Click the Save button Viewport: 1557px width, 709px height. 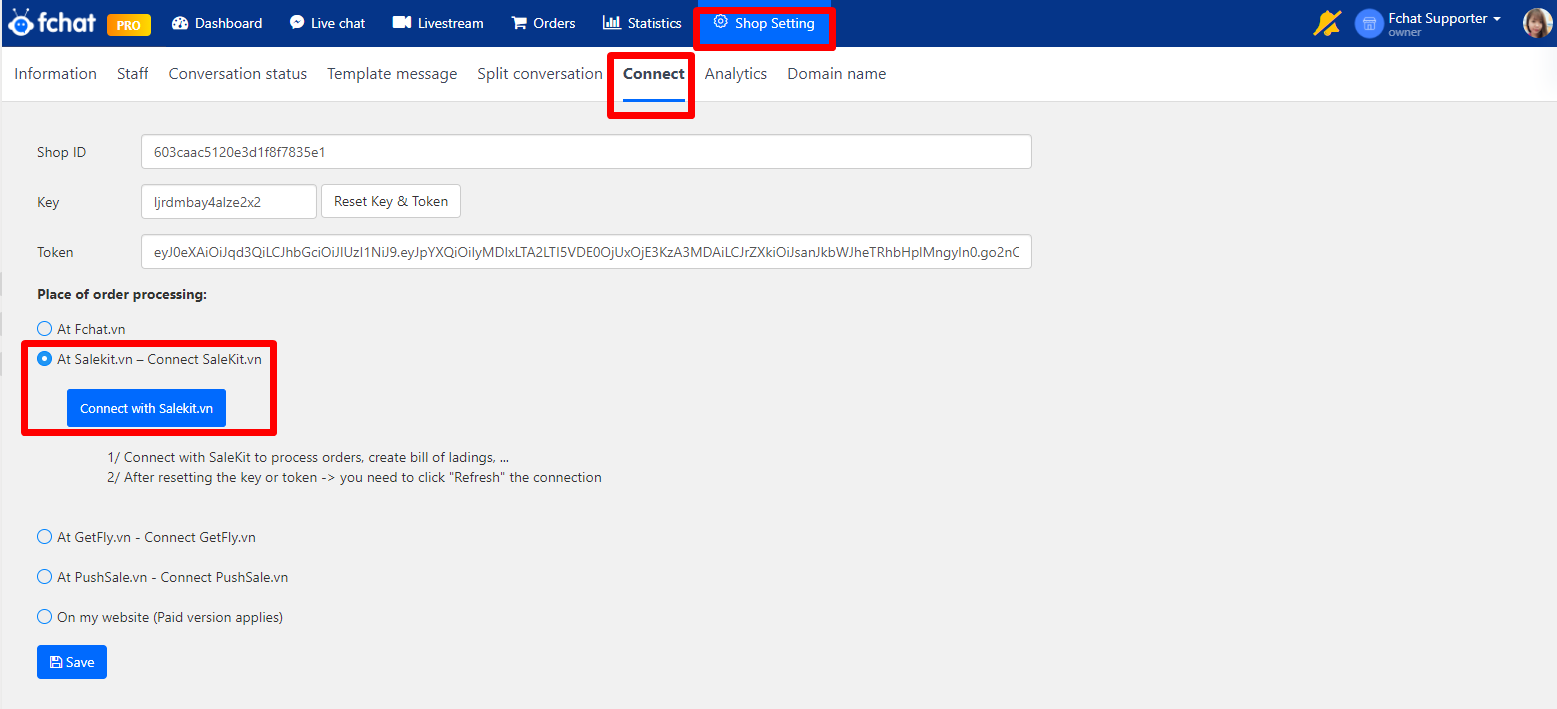[x=72, y=662]
